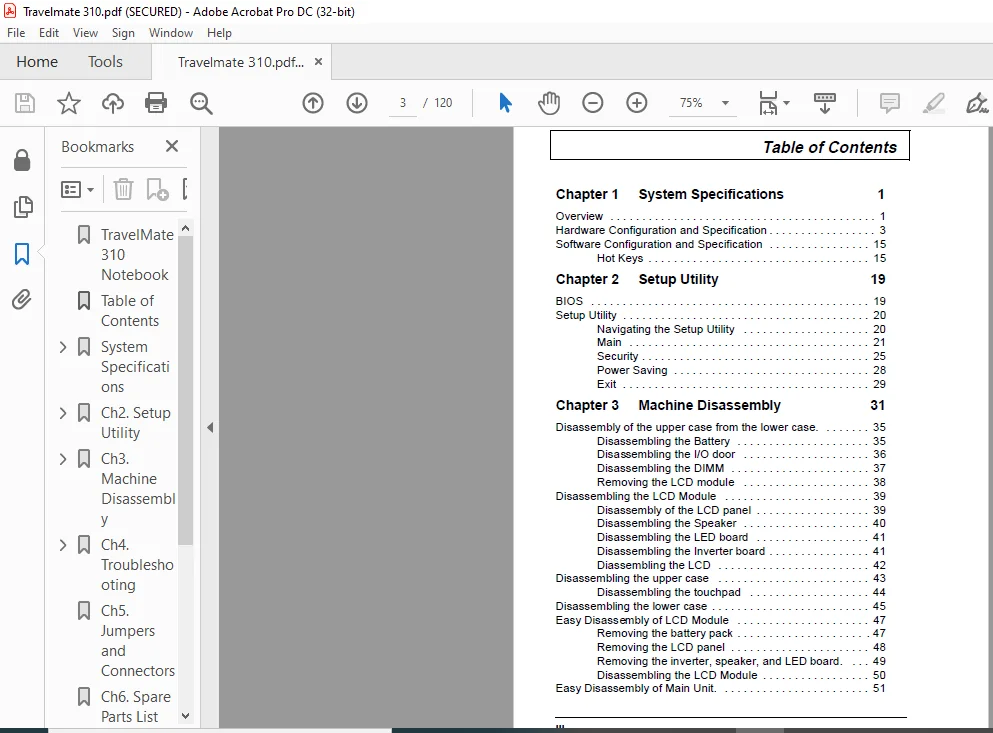993x733 pixels.
Task: Open the Window menu
Action: (x=170, y=33)
